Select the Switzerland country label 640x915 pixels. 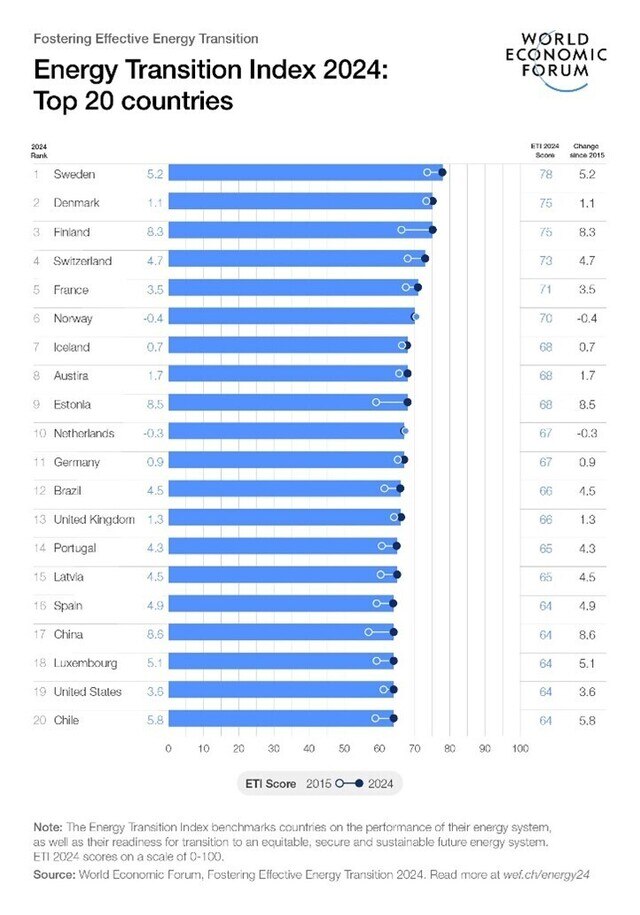pyautogui.click(x=82, y=261)
